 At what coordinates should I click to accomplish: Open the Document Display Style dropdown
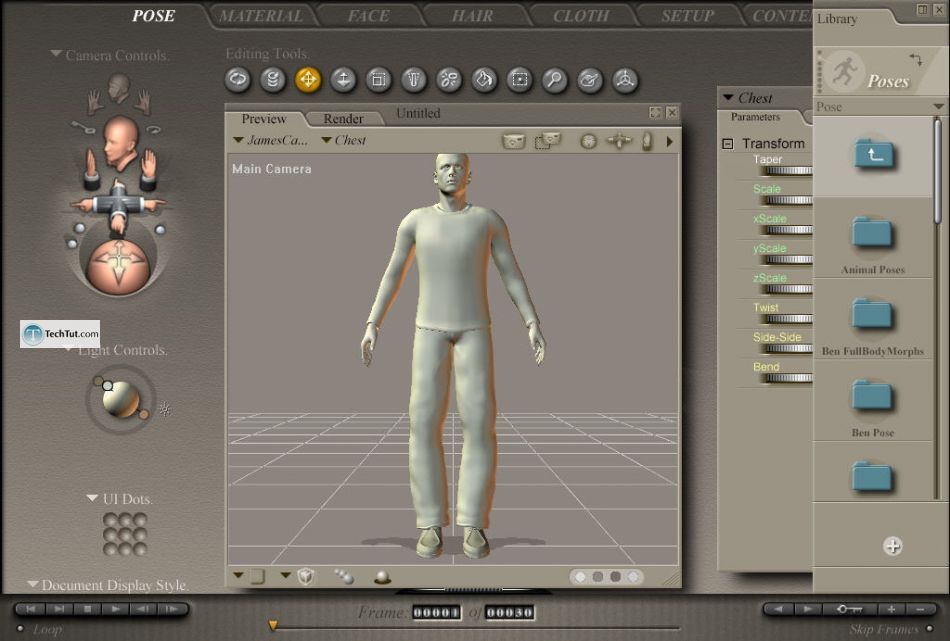(x=33, y=584)
